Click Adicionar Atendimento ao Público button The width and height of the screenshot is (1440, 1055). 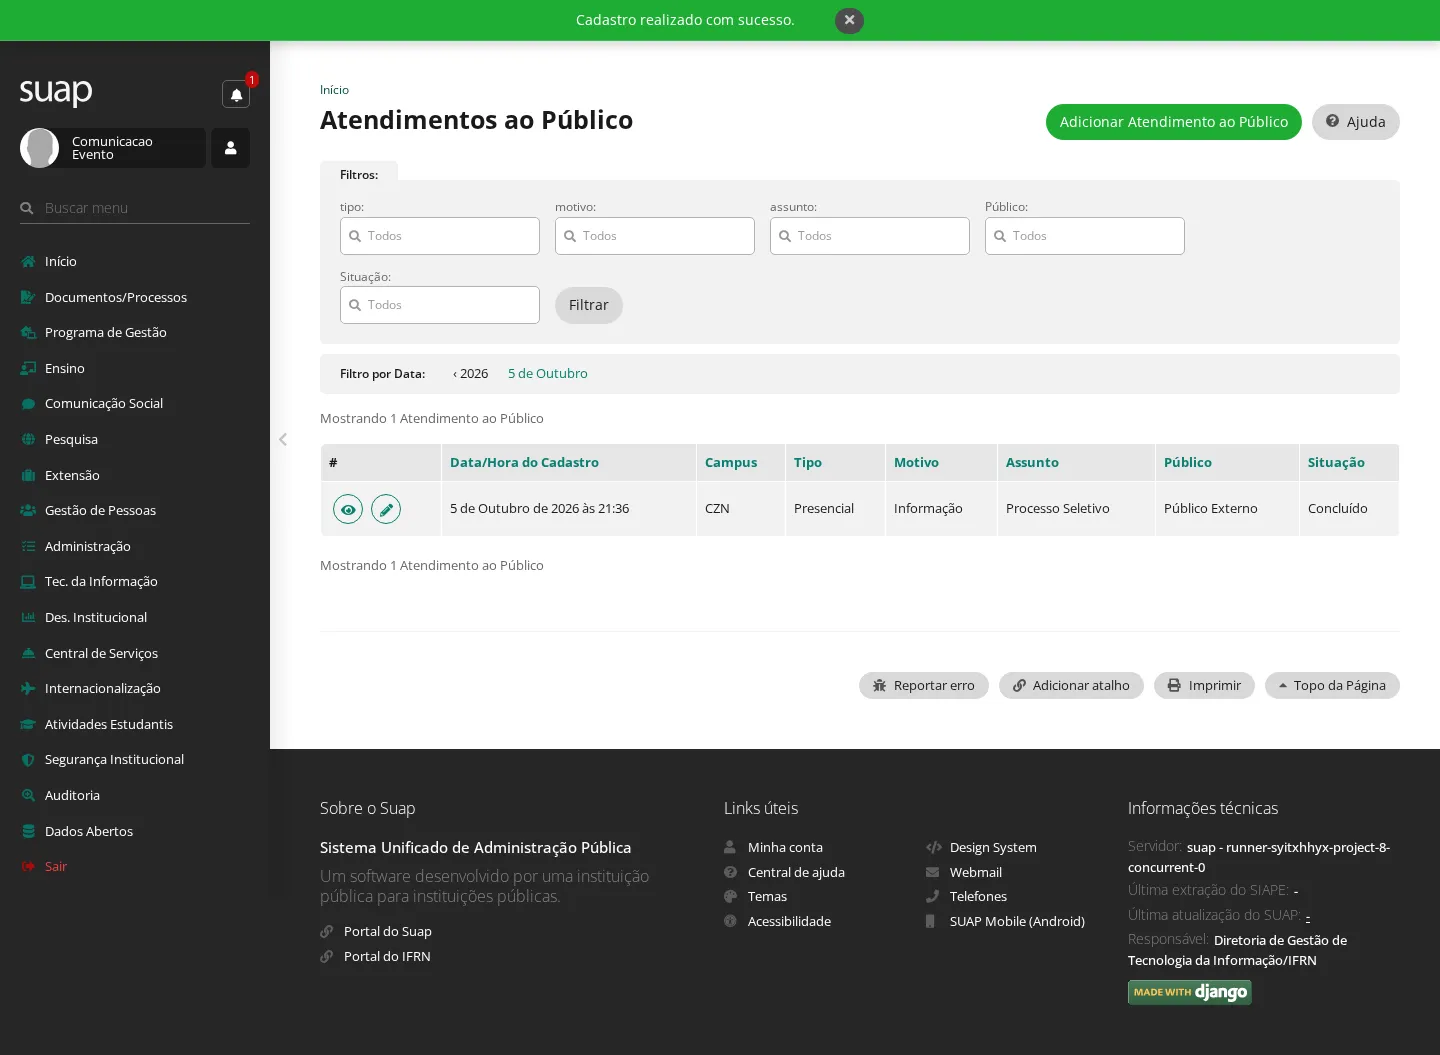coord(1174,122)
